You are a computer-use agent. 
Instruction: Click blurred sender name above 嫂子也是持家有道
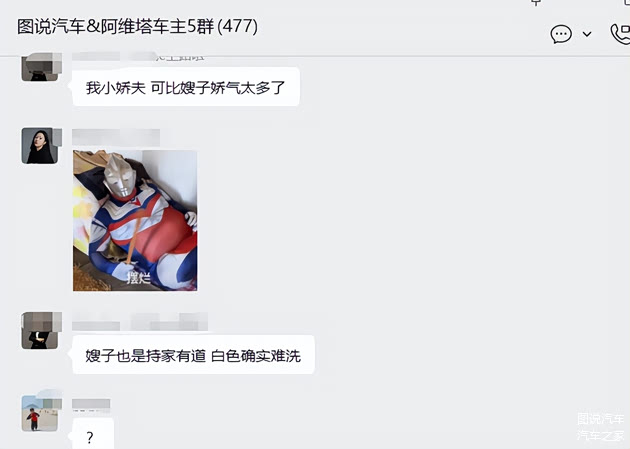click(x=140, y=322)
